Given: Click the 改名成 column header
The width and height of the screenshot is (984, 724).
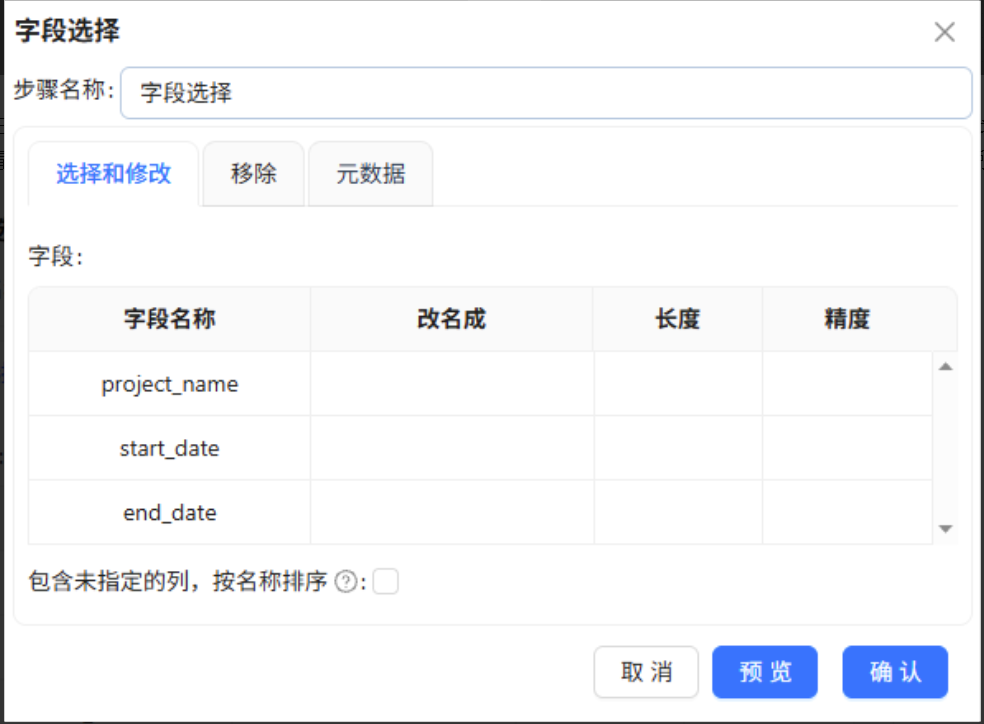Looking at the screenshot, I should 452,319.
